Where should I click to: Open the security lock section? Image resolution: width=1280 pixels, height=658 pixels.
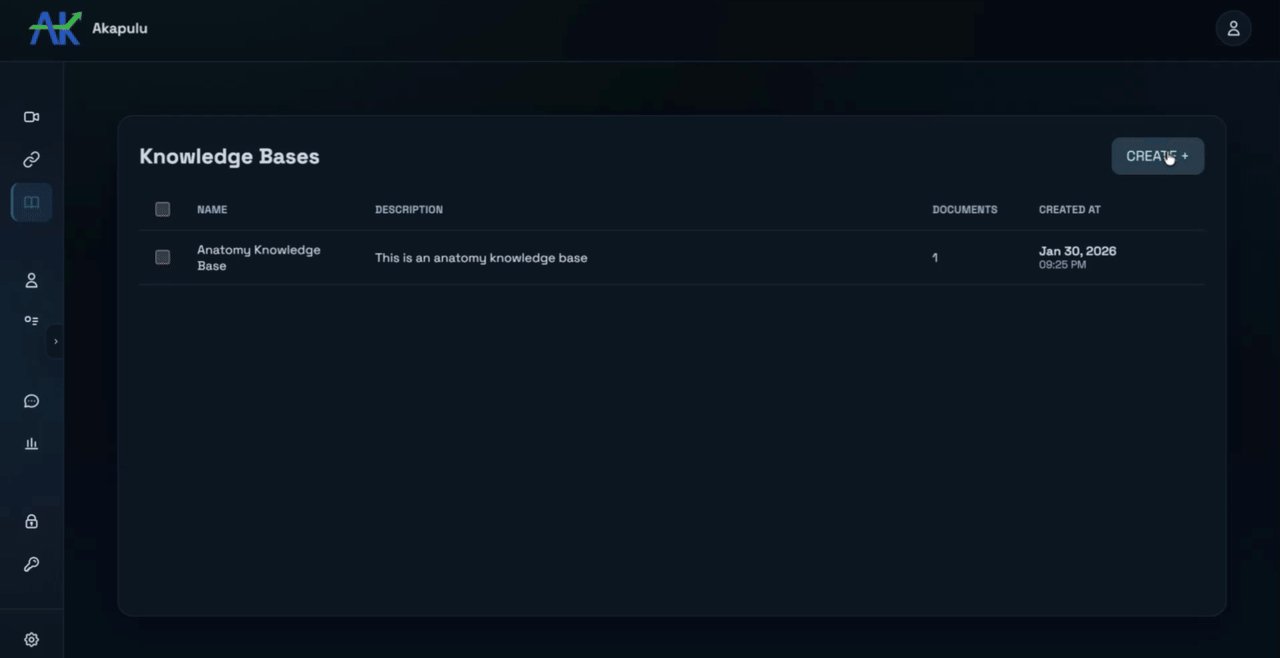coord(31,521)
